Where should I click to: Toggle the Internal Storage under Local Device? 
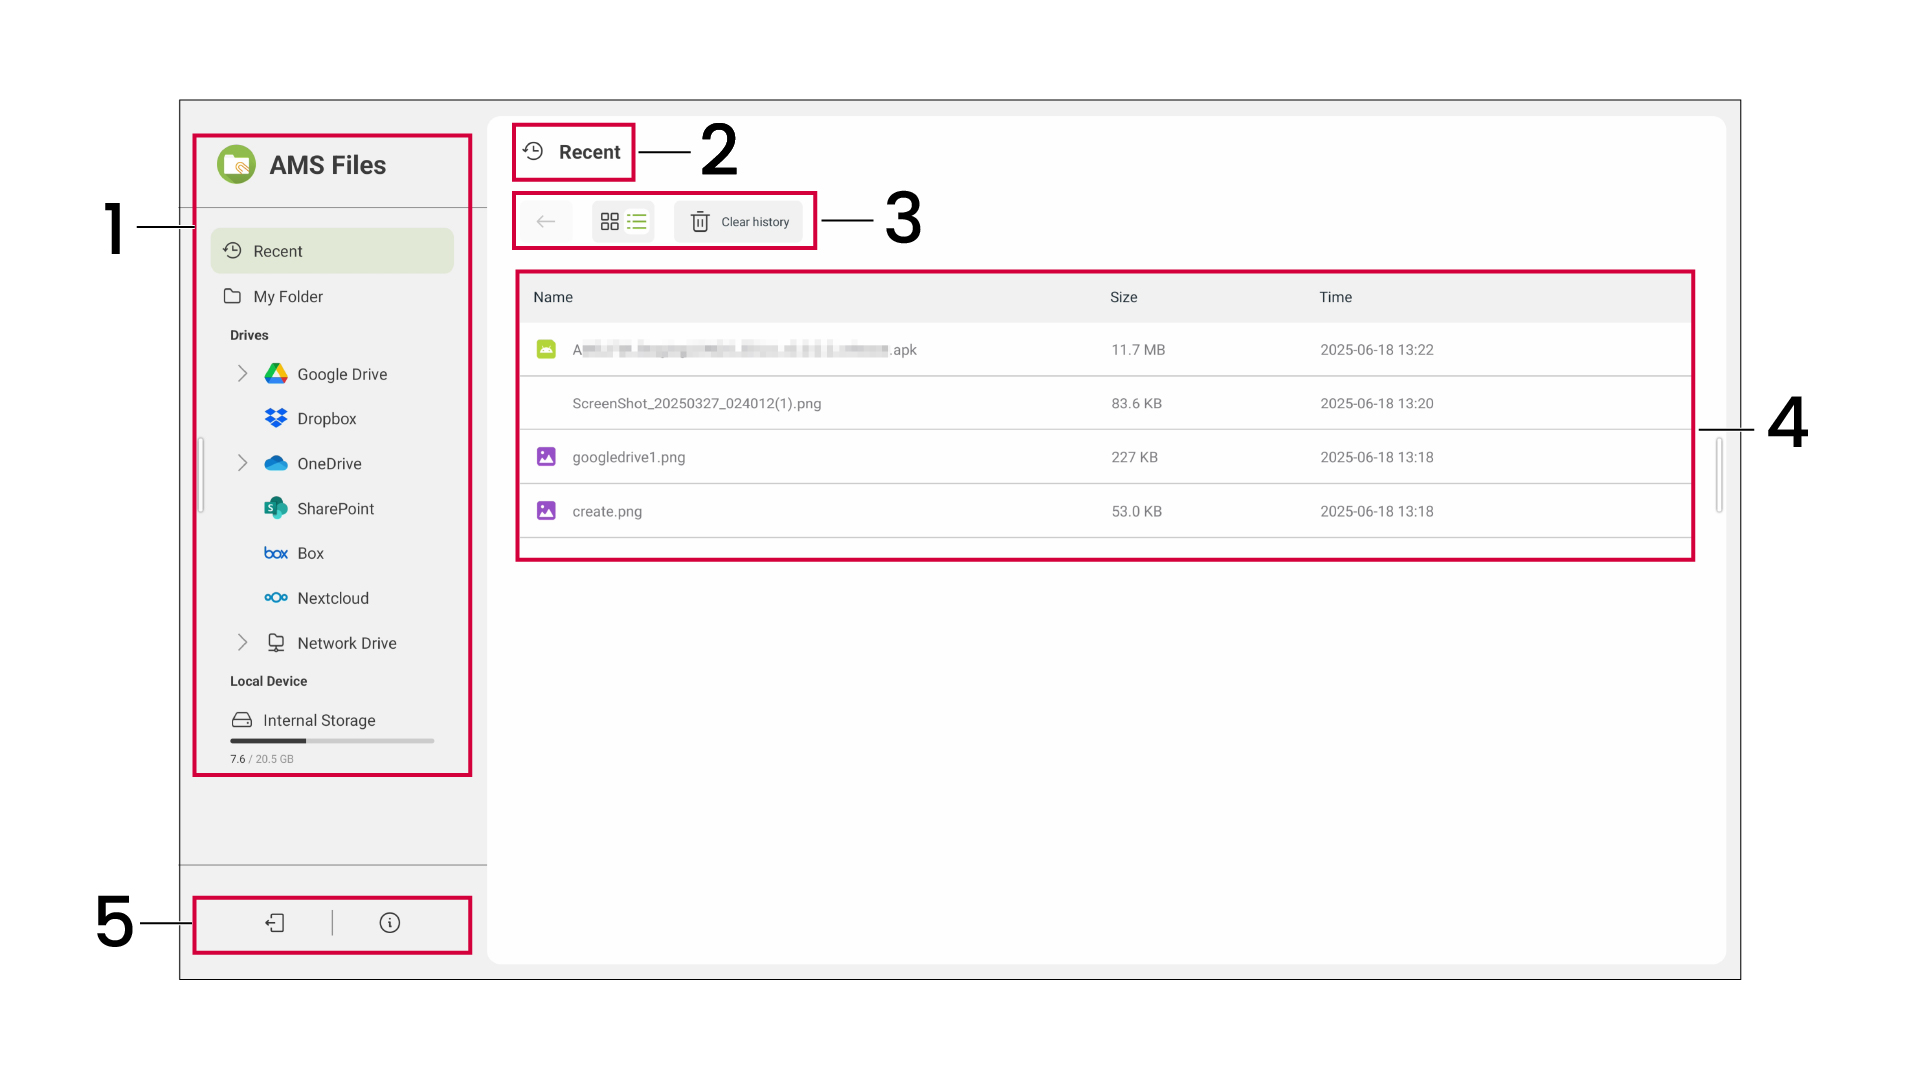[x=318, y=719]
